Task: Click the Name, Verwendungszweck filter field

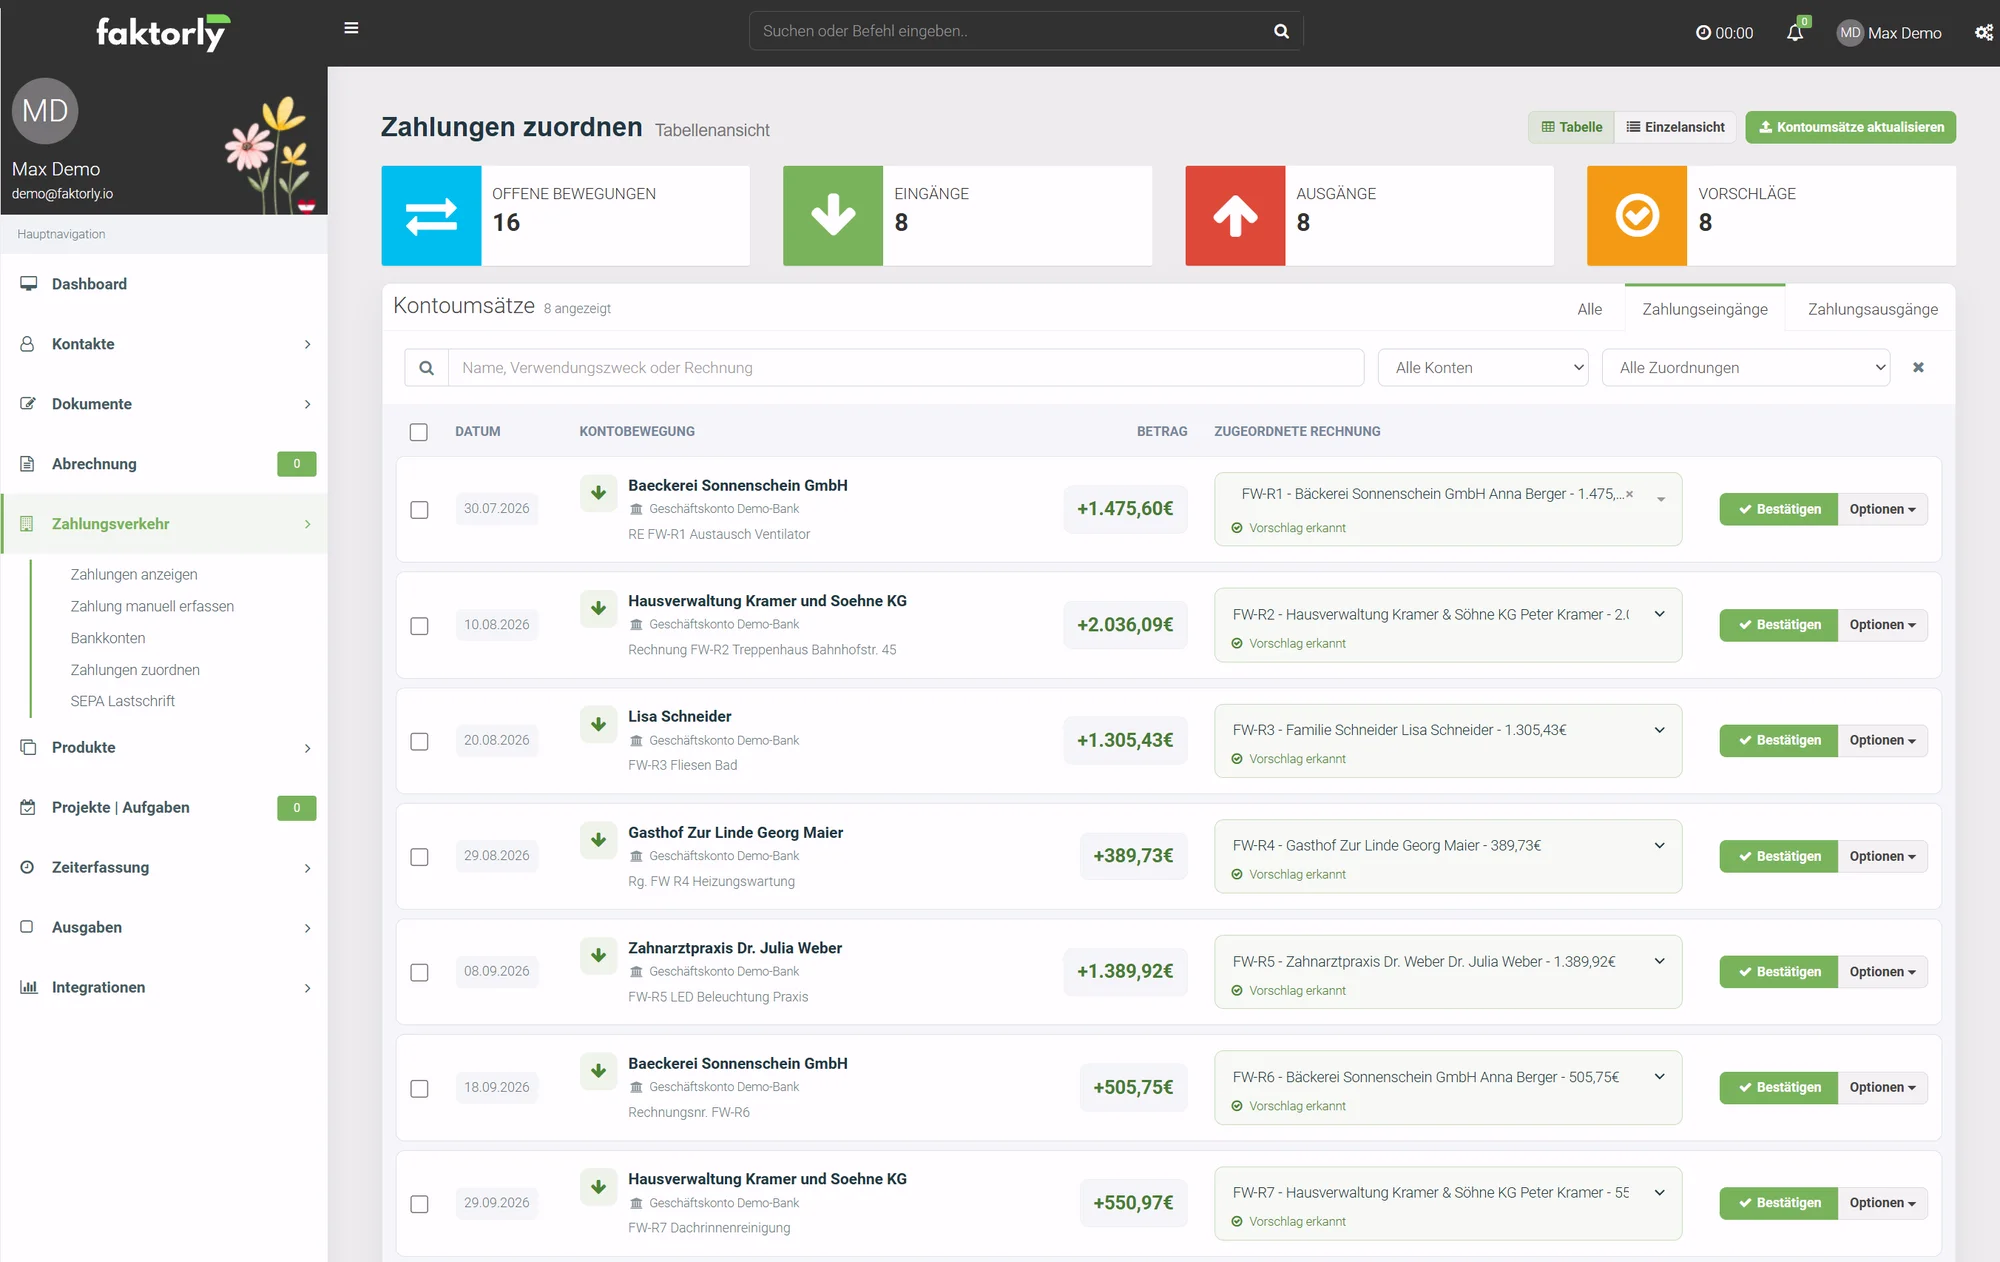Action: tap(906, 368)
